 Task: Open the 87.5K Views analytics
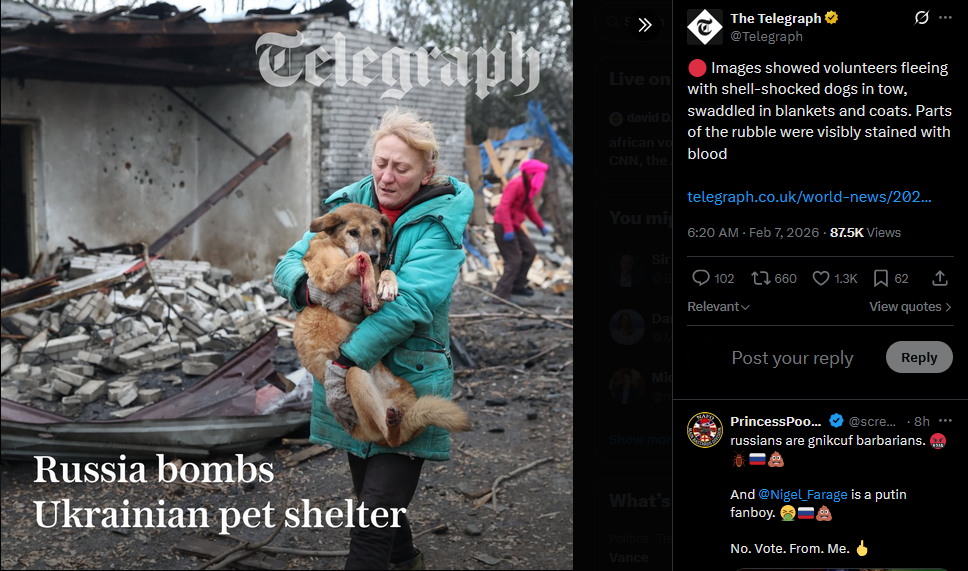coord(865,233)
